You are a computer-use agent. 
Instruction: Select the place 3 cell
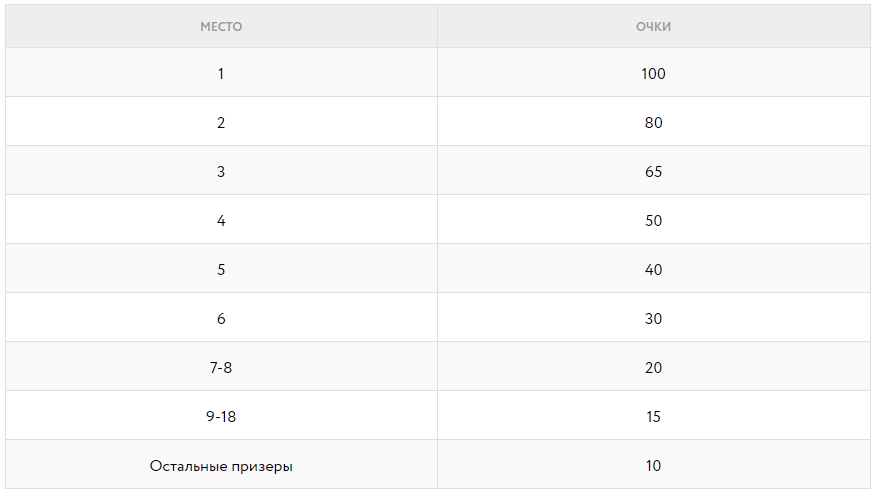tap(221, 172)
